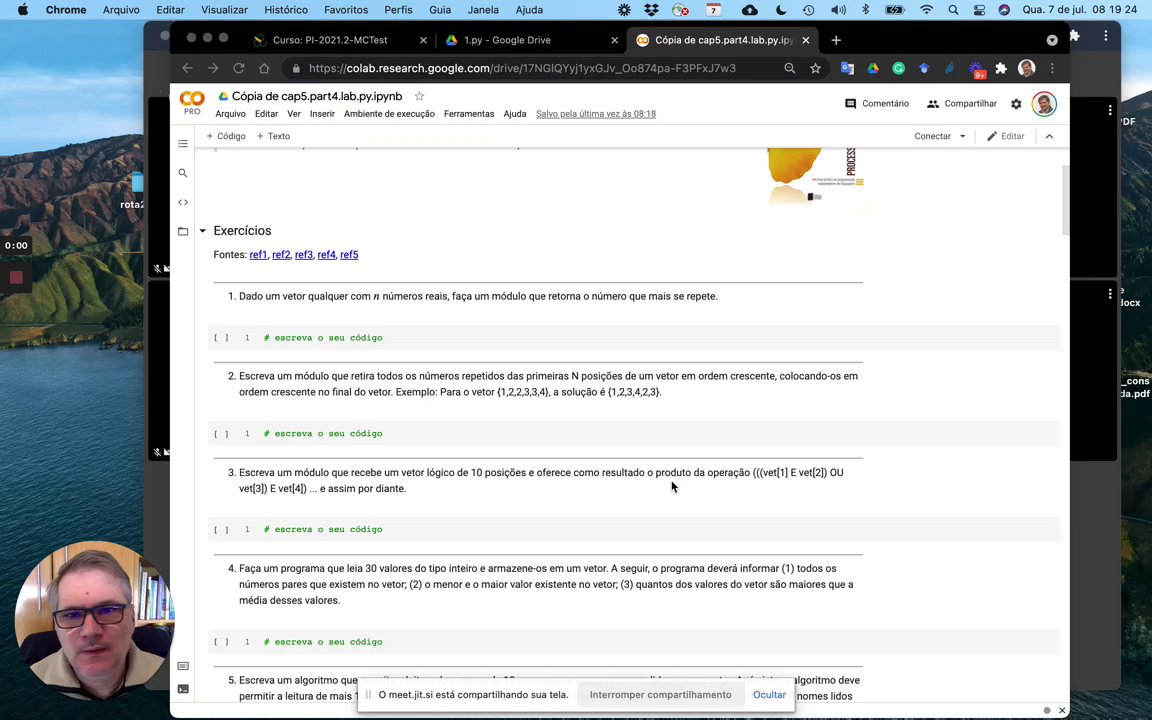Open the Colab table of contents panel
Viewport: 1152px width, 720px height.
[183, 143]
